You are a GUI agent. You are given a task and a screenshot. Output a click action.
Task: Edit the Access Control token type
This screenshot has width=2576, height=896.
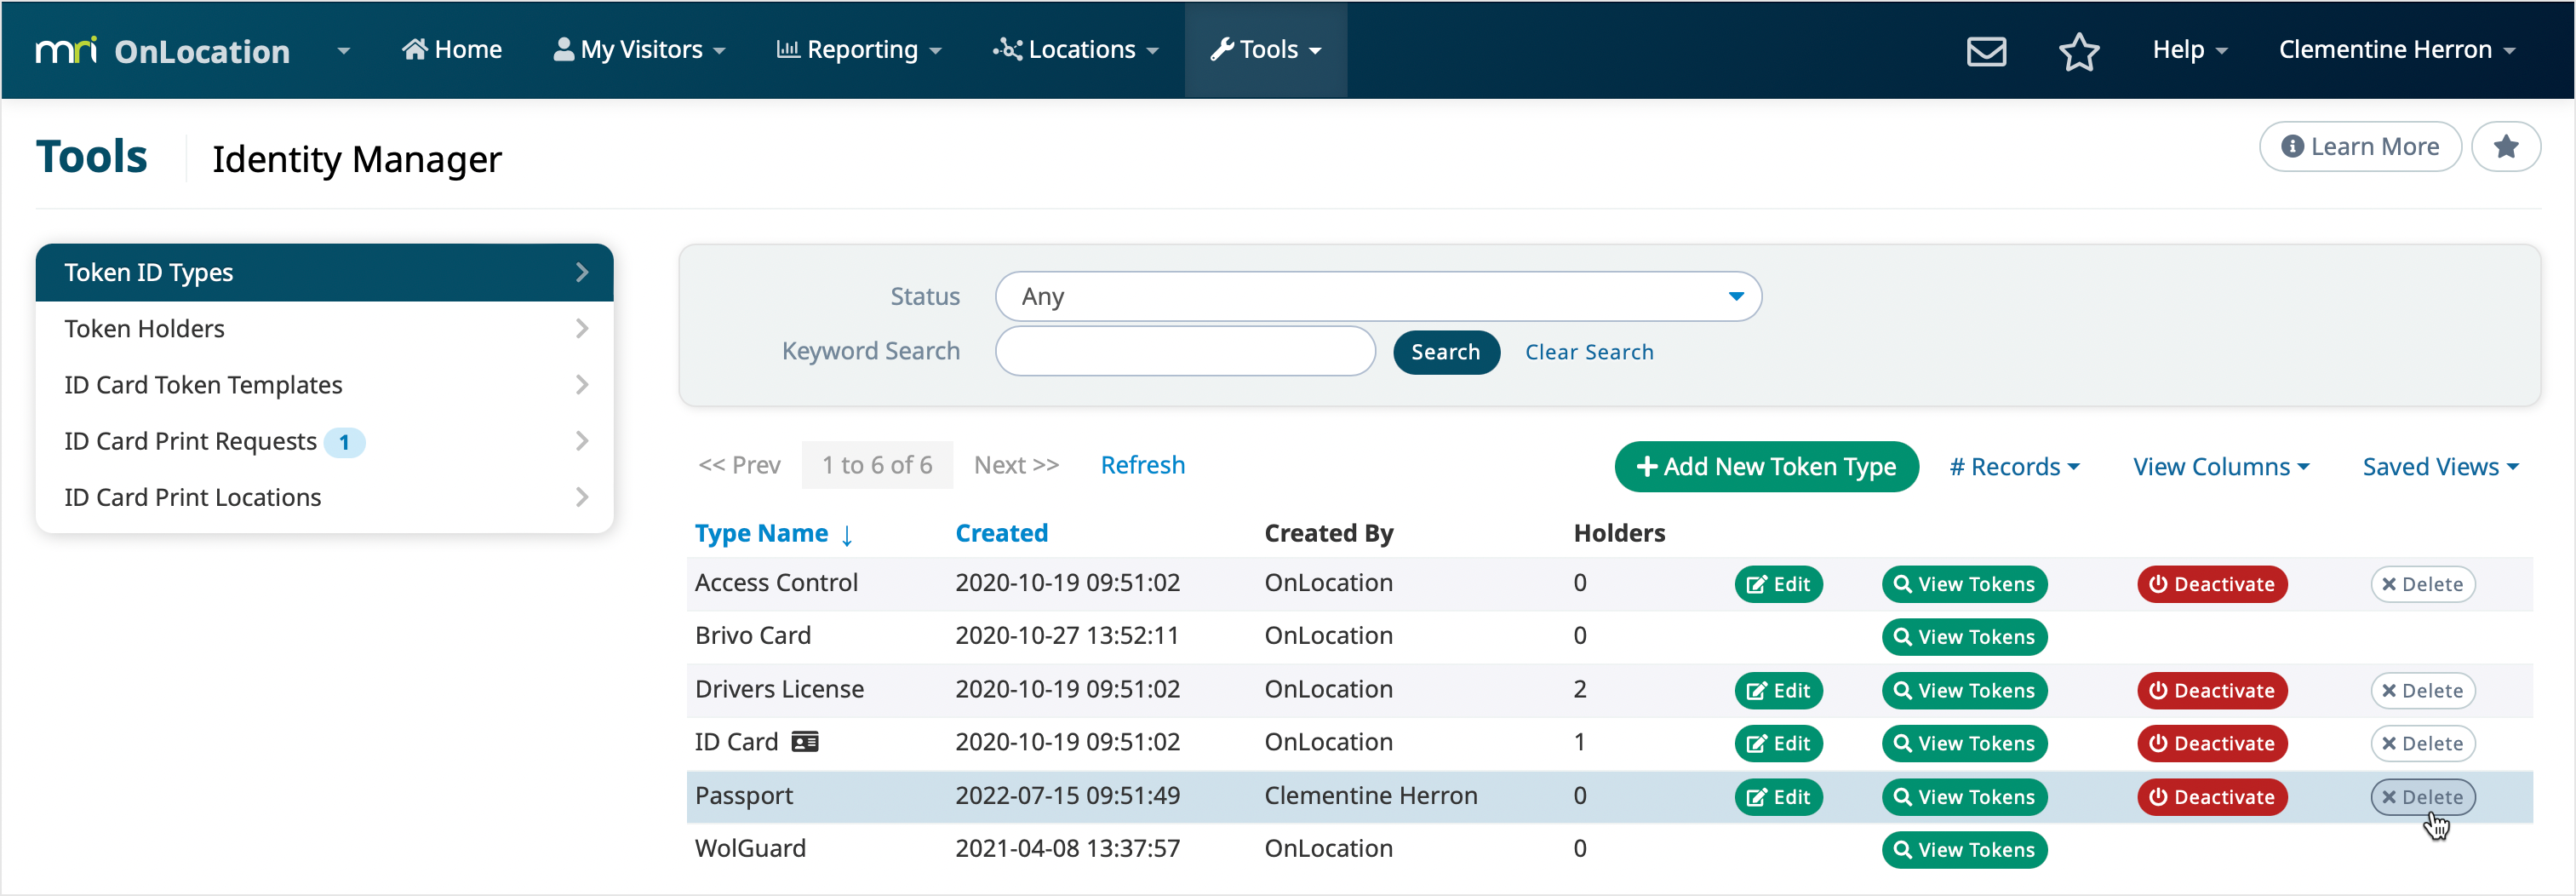(x=1778, y=584)
